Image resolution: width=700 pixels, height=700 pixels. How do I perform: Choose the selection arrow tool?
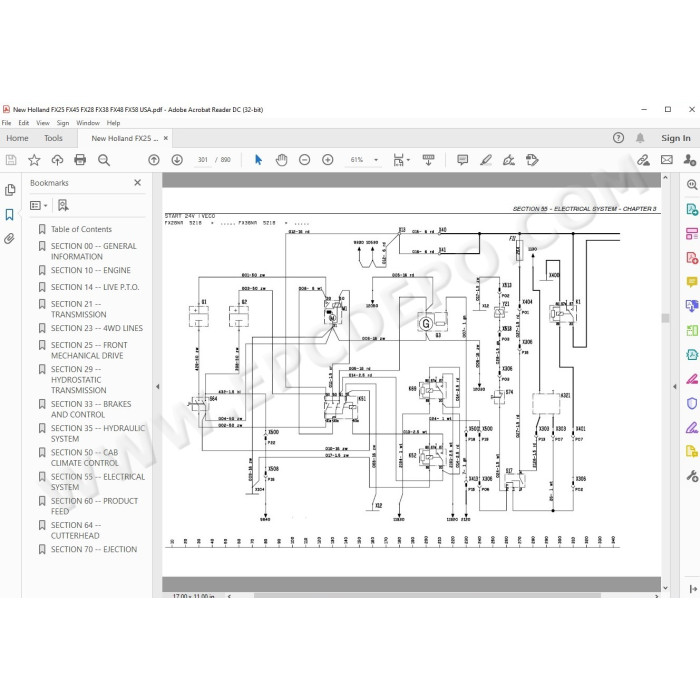pos(258,160)
